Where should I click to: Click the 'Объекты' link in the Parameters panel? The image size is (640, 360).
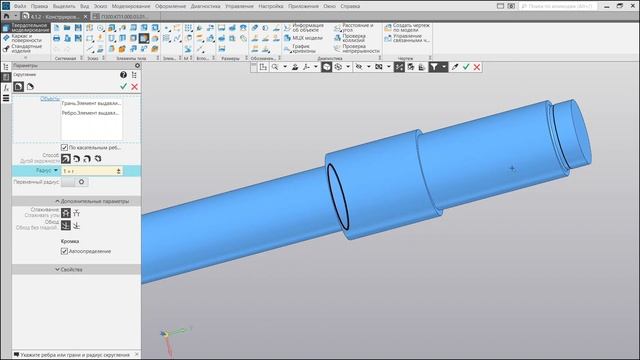click(50, 99)
